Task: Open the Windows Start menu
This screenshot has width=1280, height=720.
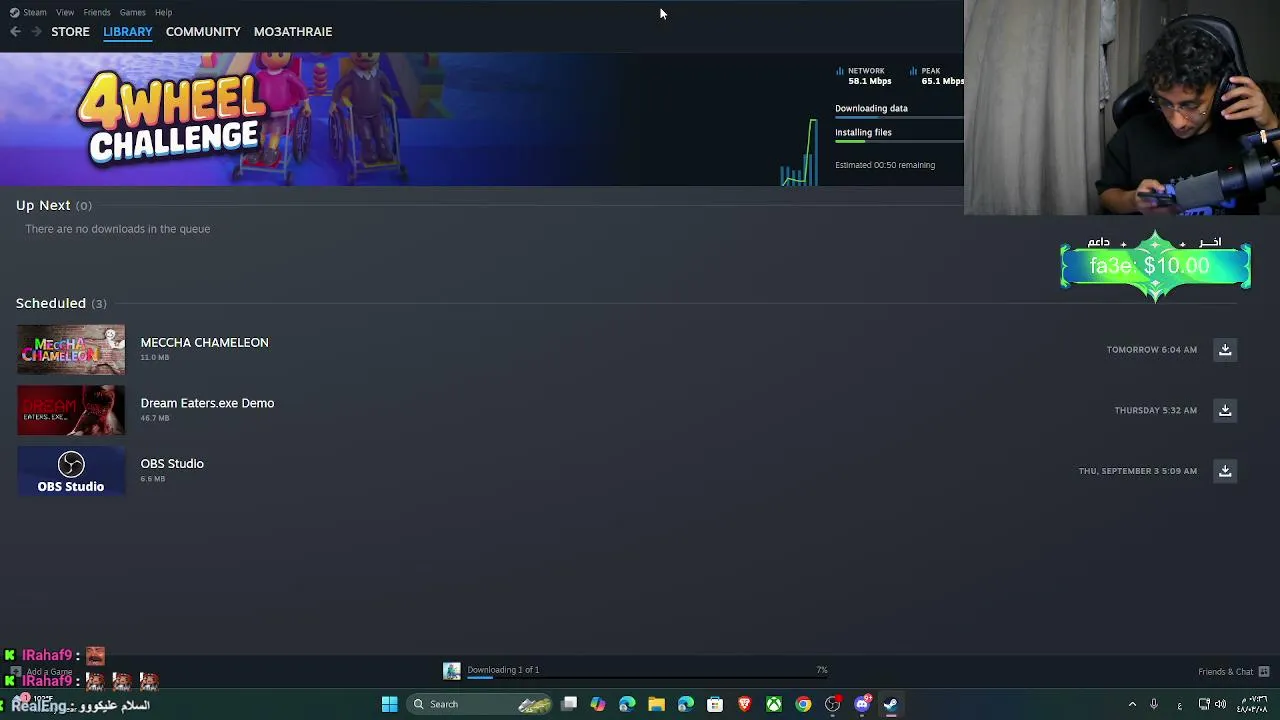Action: [x=390, y=704]
